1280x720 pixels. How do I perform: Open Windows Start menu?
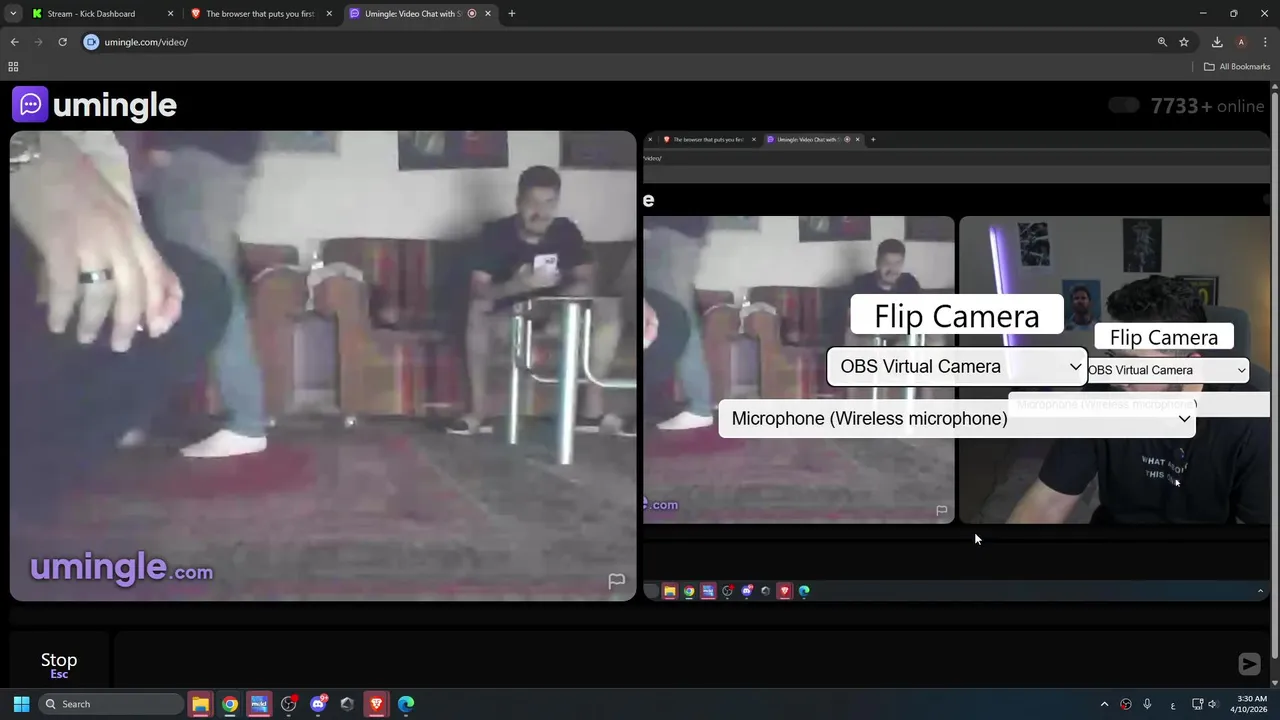click(21, 704)
